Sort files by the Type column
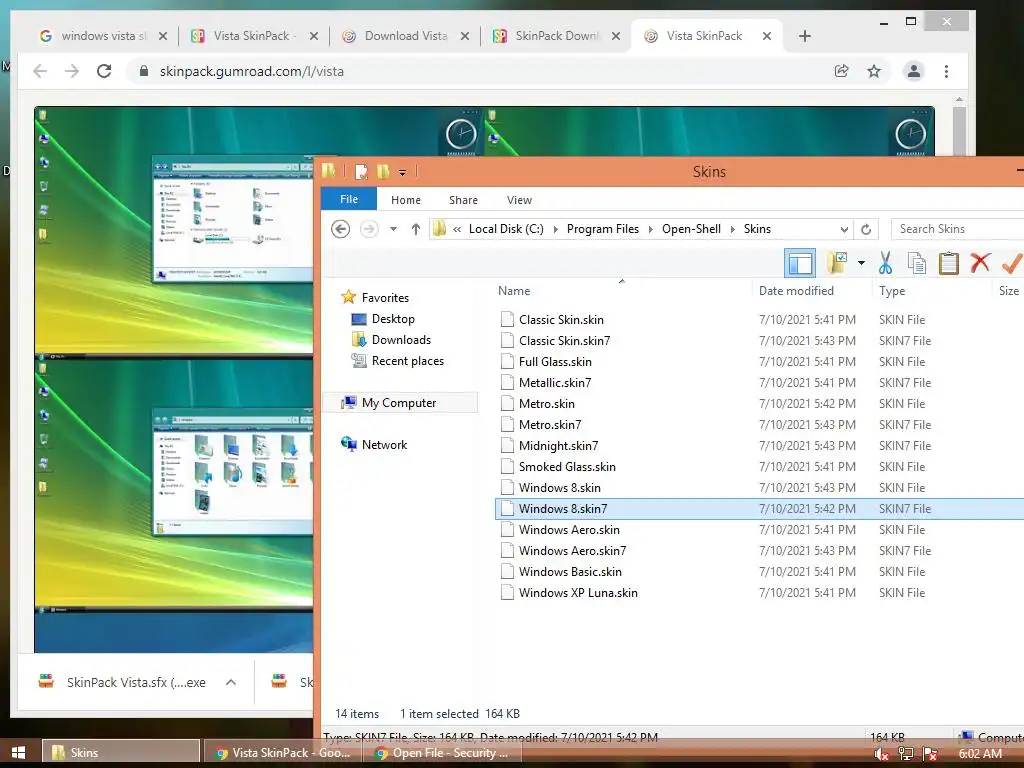This screenshot has height=768, width=1024. tap(892, 291)
